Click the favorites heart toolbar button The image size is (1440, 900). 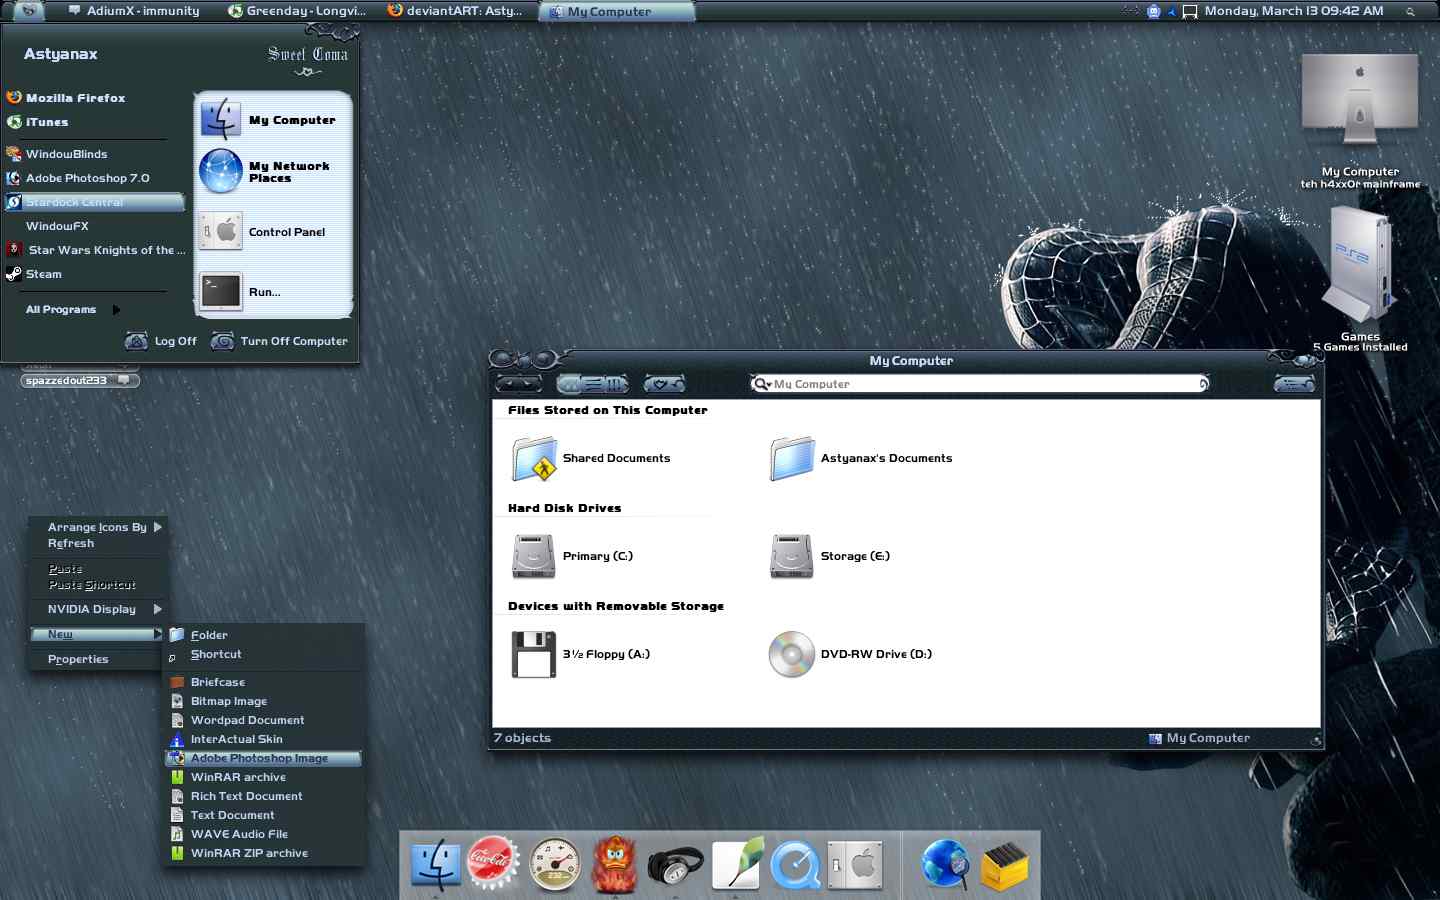pos(664,383)
